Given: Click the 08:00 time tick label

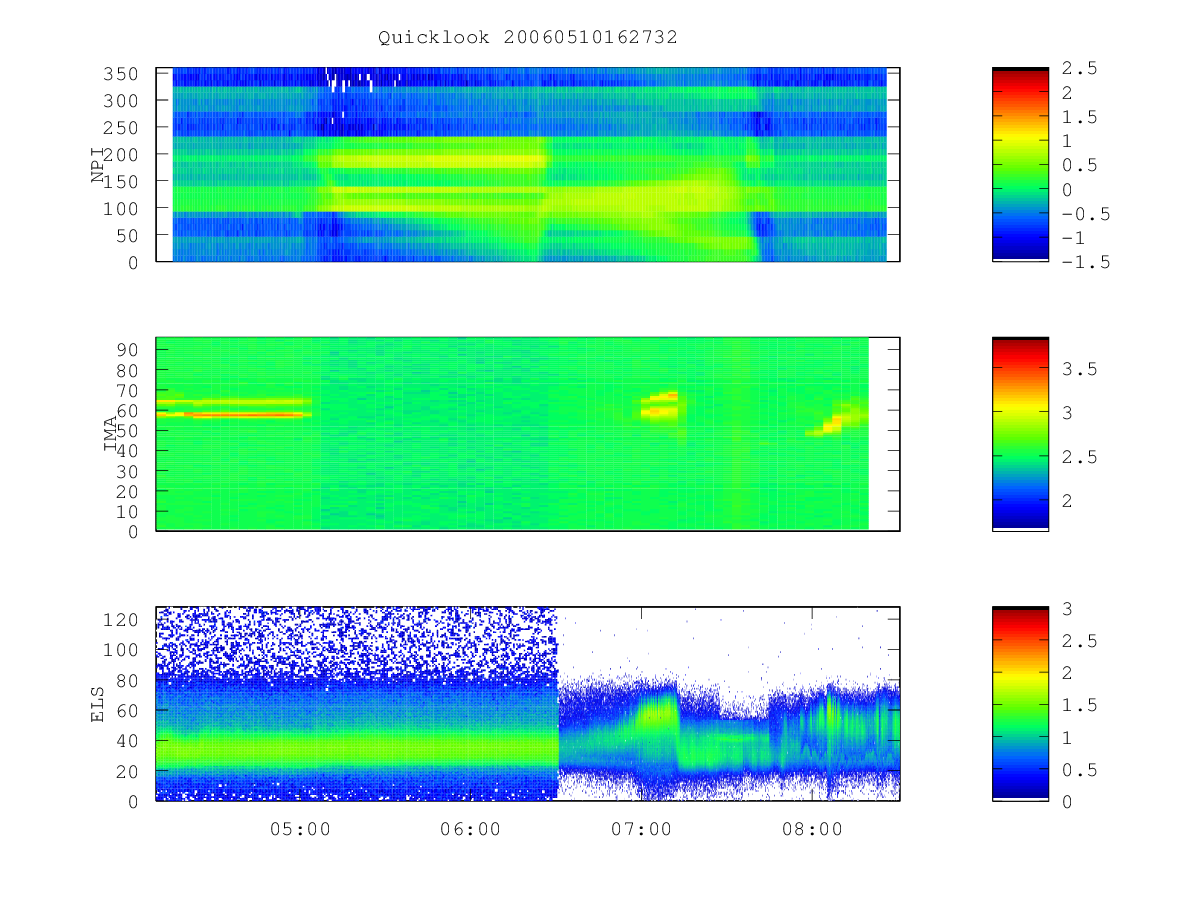Looking at the screenshot, I should [812, 829].
